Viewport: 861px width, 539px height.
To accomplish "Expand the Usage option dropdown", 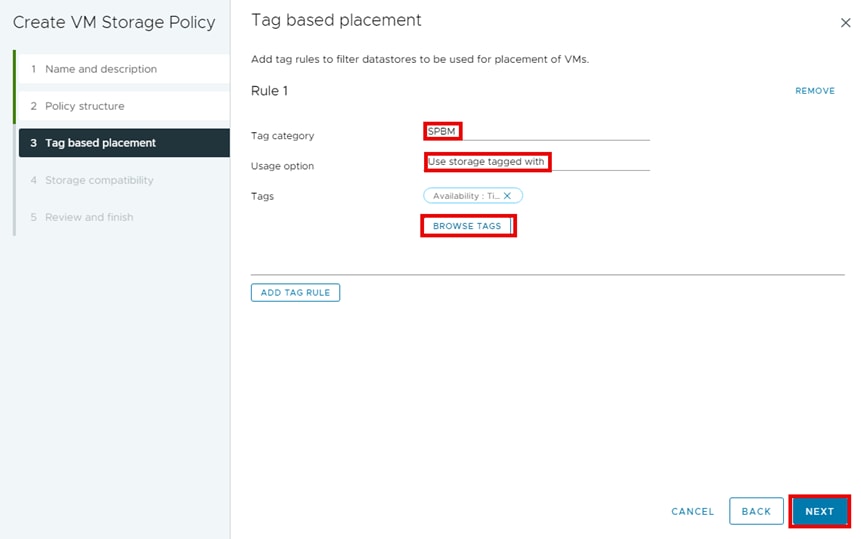I will click(x=537, y=162).
